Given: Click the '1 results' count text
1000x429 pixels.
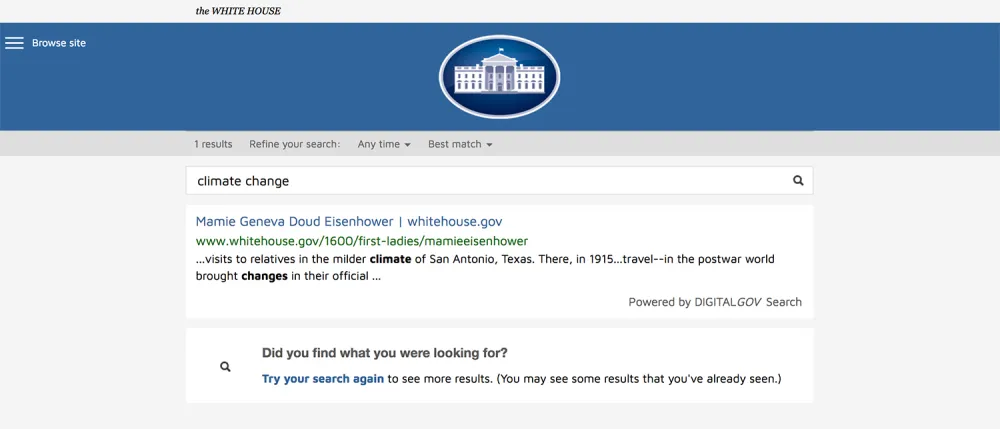Looking at the screenshot, I should (213, 144).
